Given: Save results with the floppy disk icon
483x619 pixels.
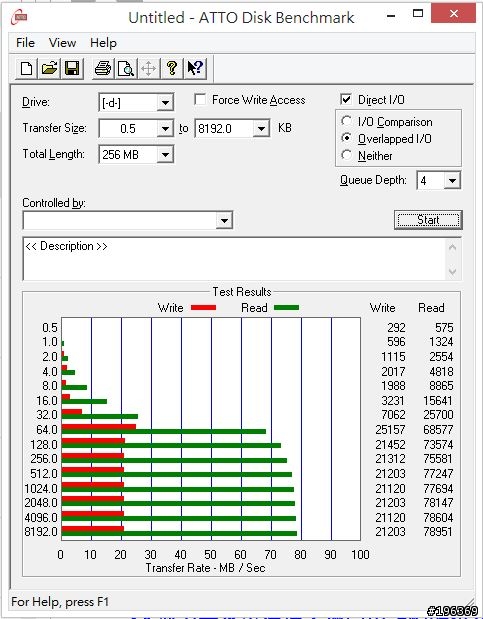Looking at the screenshot, I should pos(72,69).
